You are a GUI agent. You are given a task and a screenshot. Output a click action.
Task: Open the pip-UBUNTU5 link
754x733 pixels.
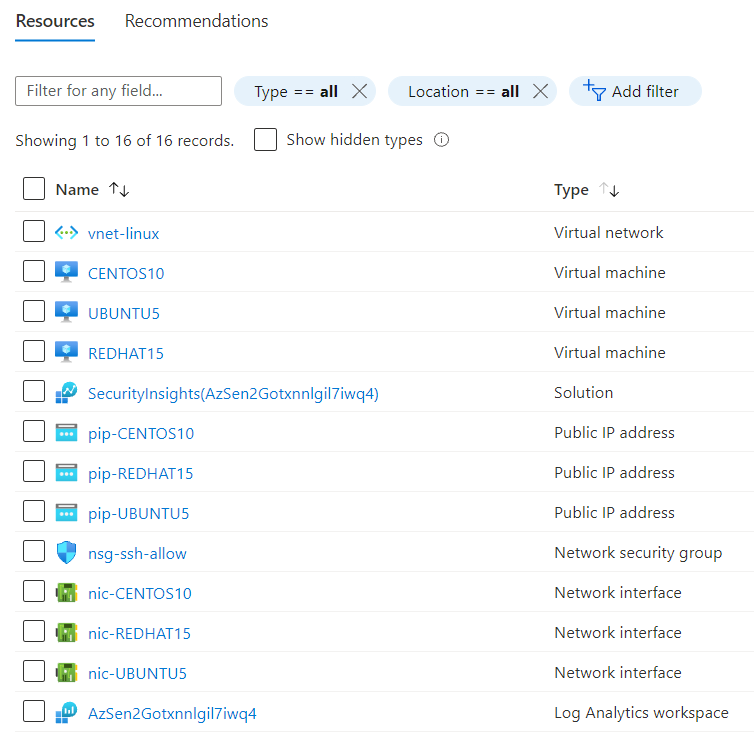pos(138,514)
